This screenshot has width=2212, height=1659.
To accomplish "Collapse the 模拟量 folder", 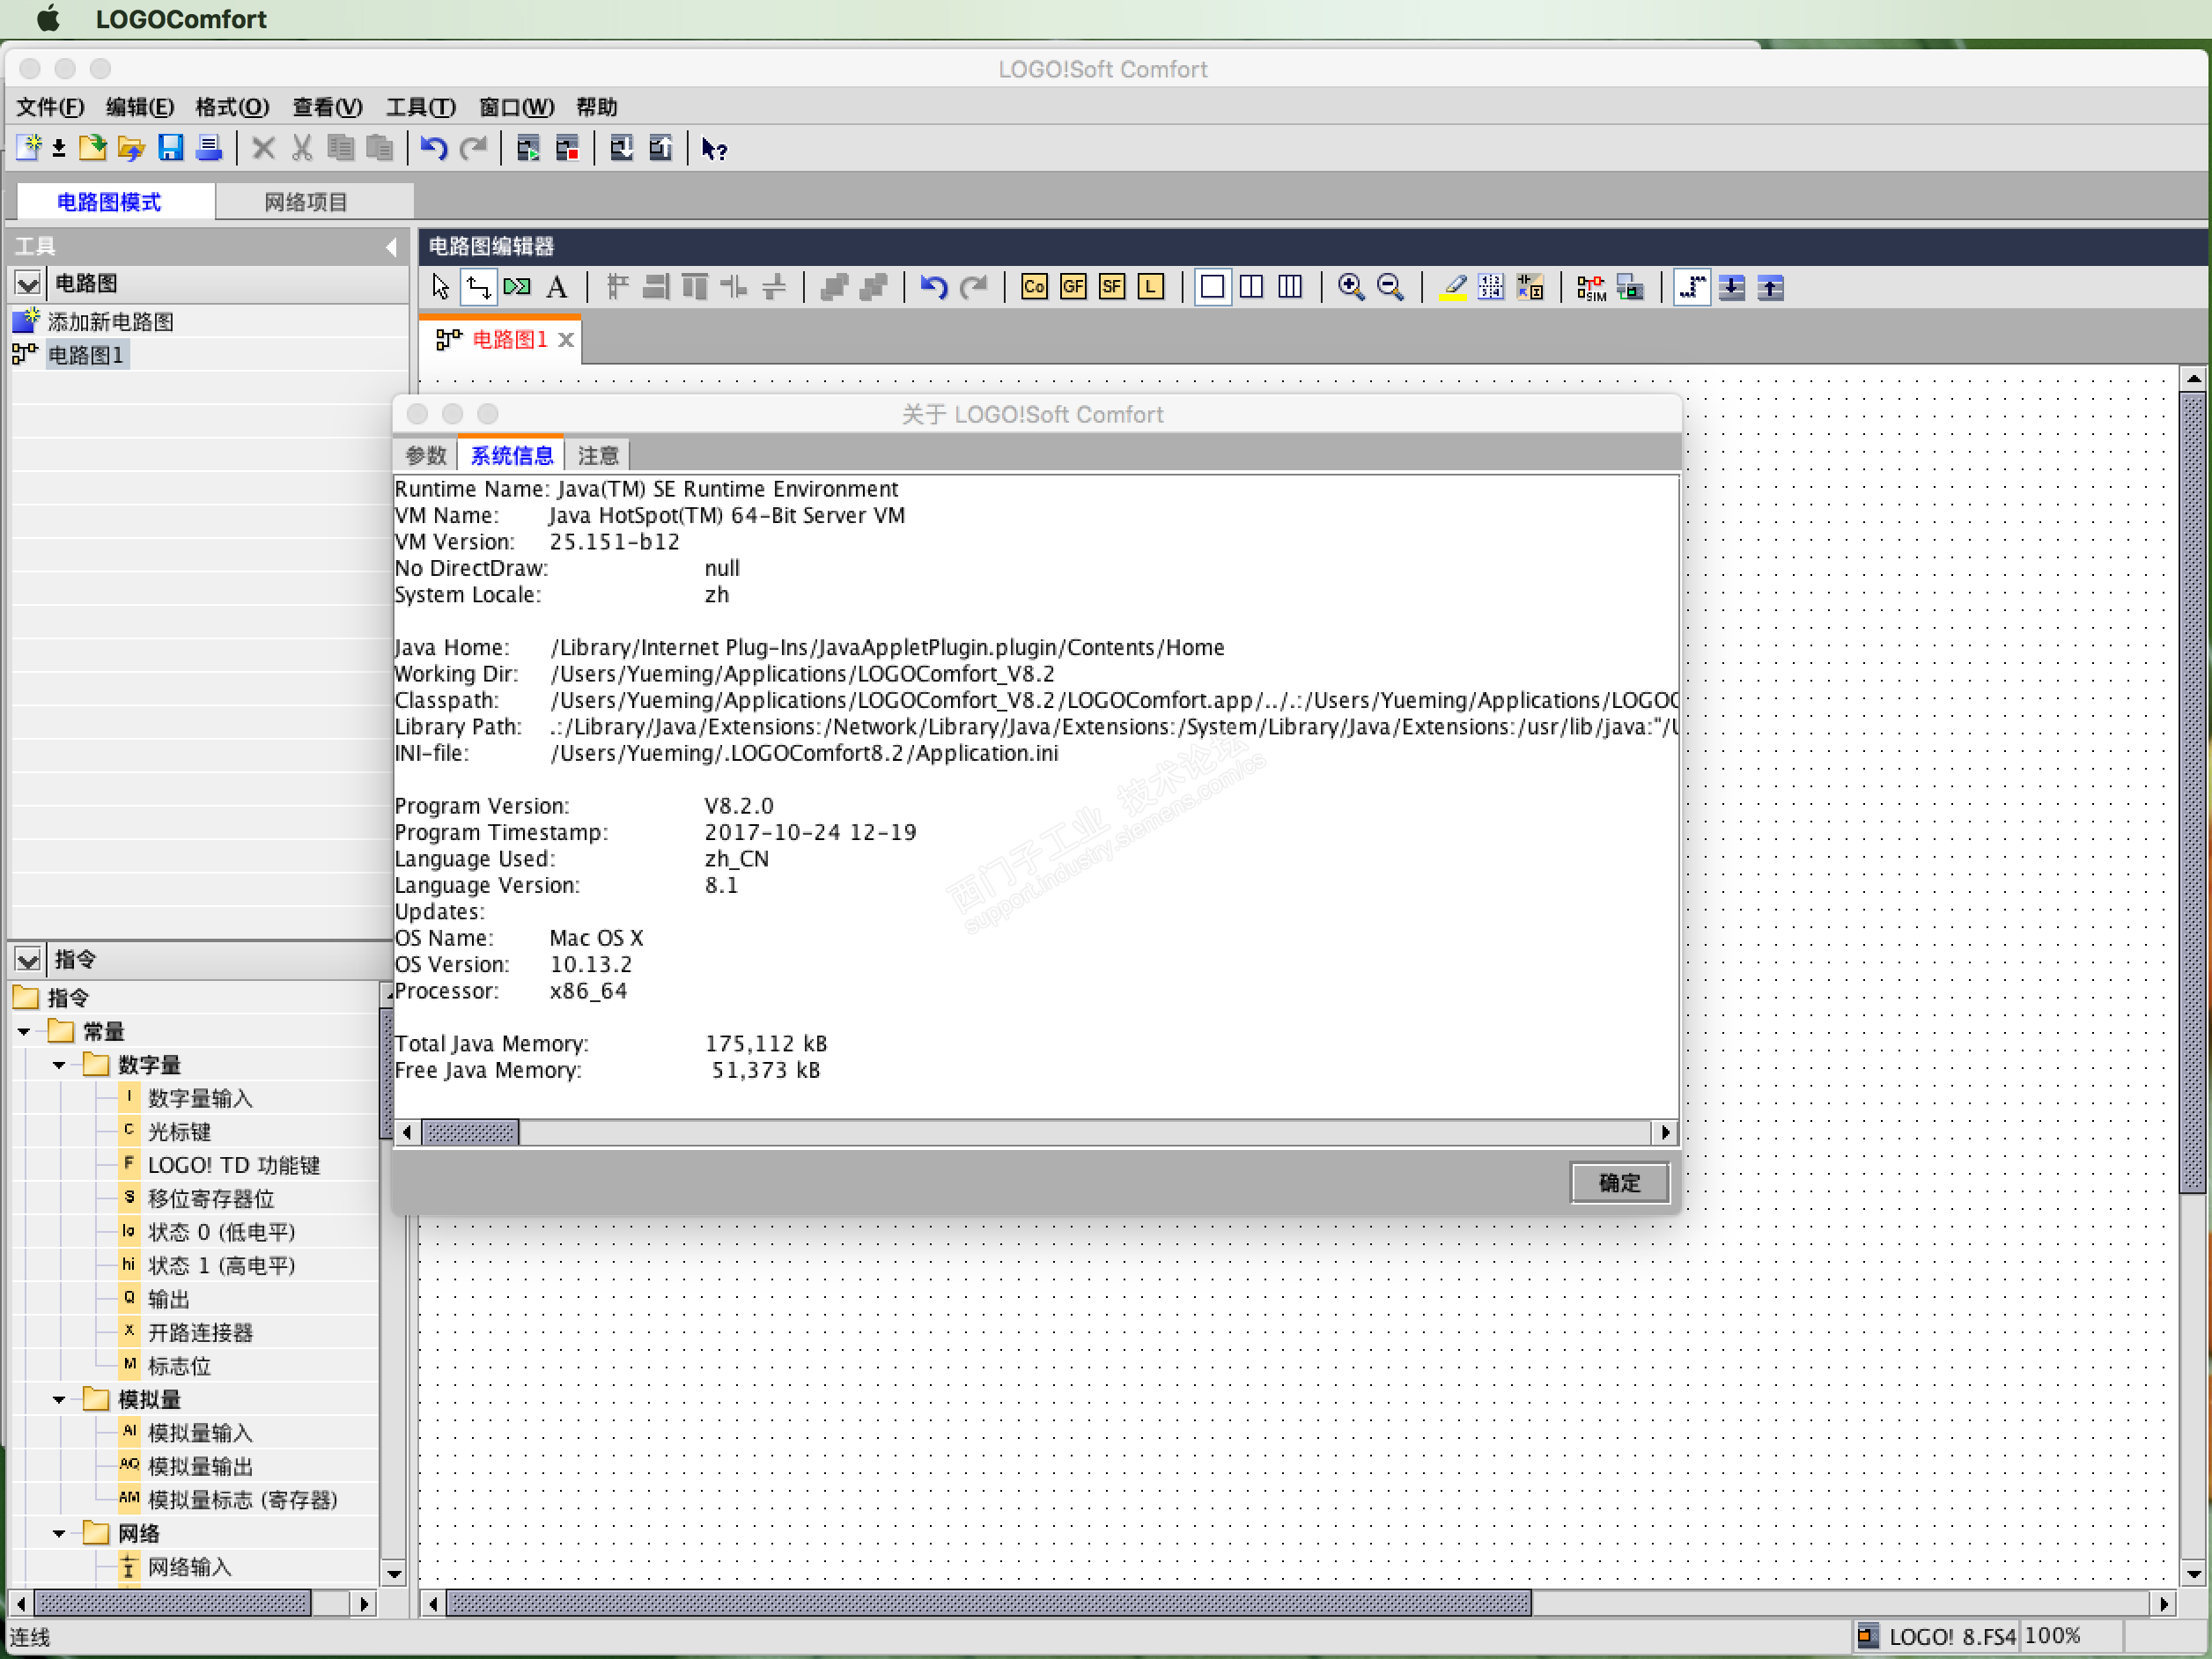I will tap(59, 1400).
